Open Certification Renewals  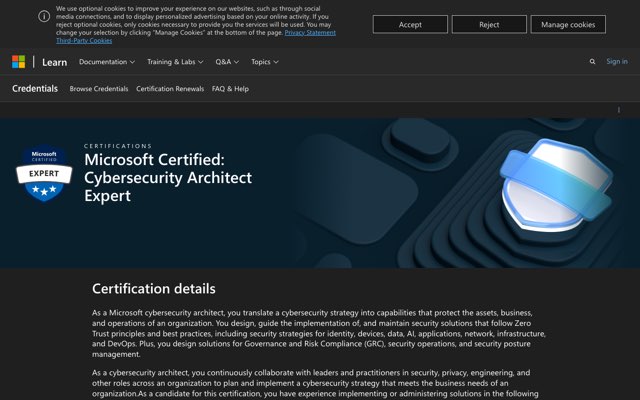point(170,89)
